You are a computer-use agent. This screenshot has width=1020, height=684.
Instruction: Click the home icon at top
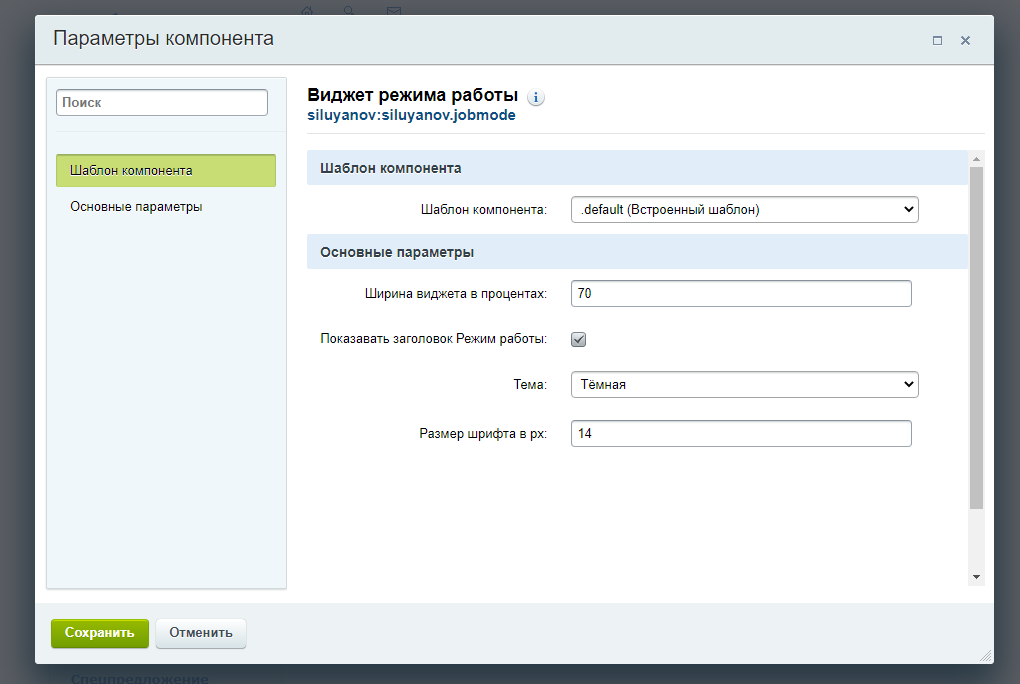point(305,9)
